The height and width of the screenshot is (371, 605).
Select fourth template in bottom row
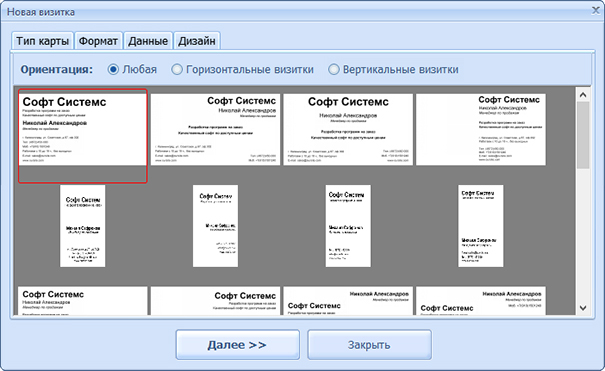point(481,301)
